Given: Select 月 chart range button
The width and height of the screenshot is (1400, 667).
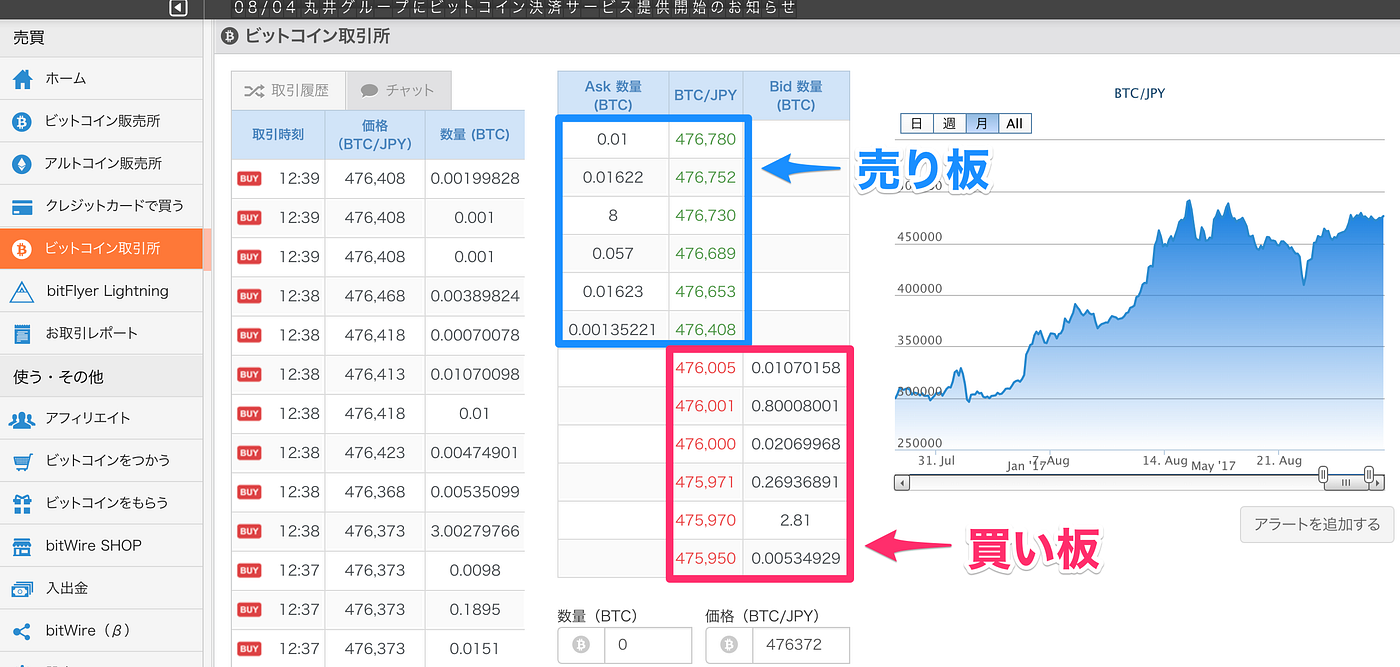Looking at the screenshot, I should tap(982, 124).
